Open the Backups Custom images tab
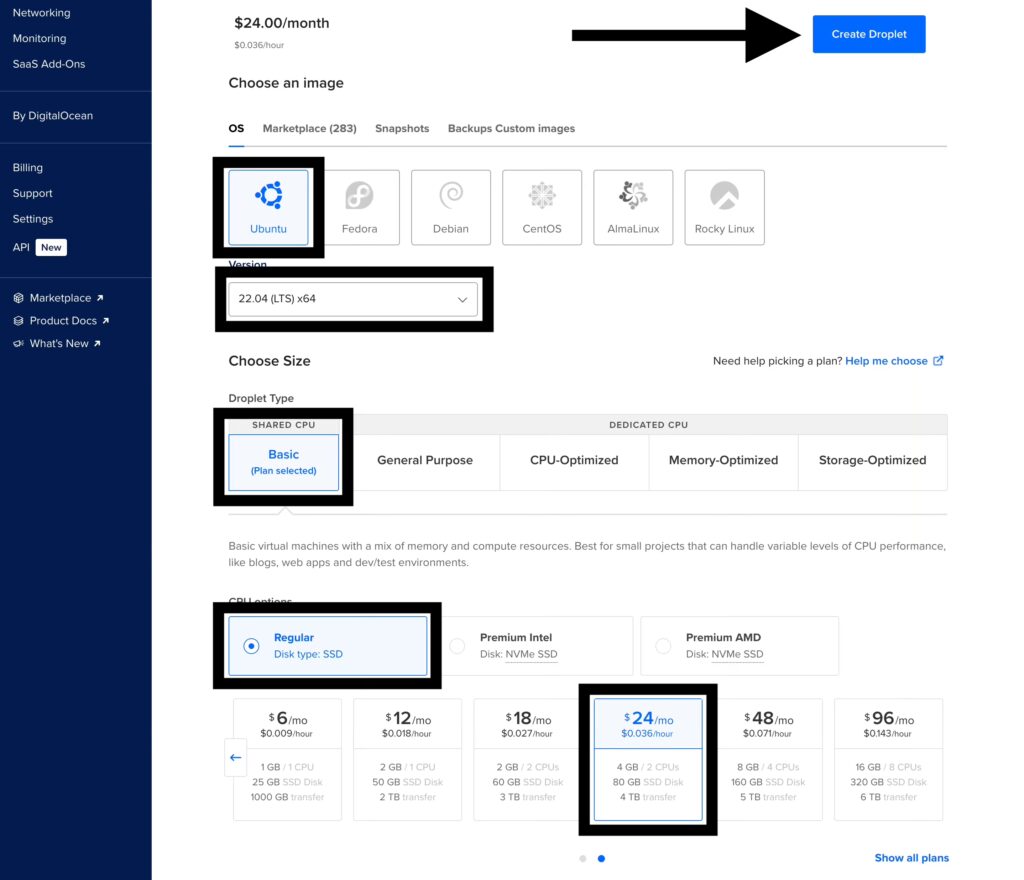This screenshot has width=1024, height=880. point(511,129)
